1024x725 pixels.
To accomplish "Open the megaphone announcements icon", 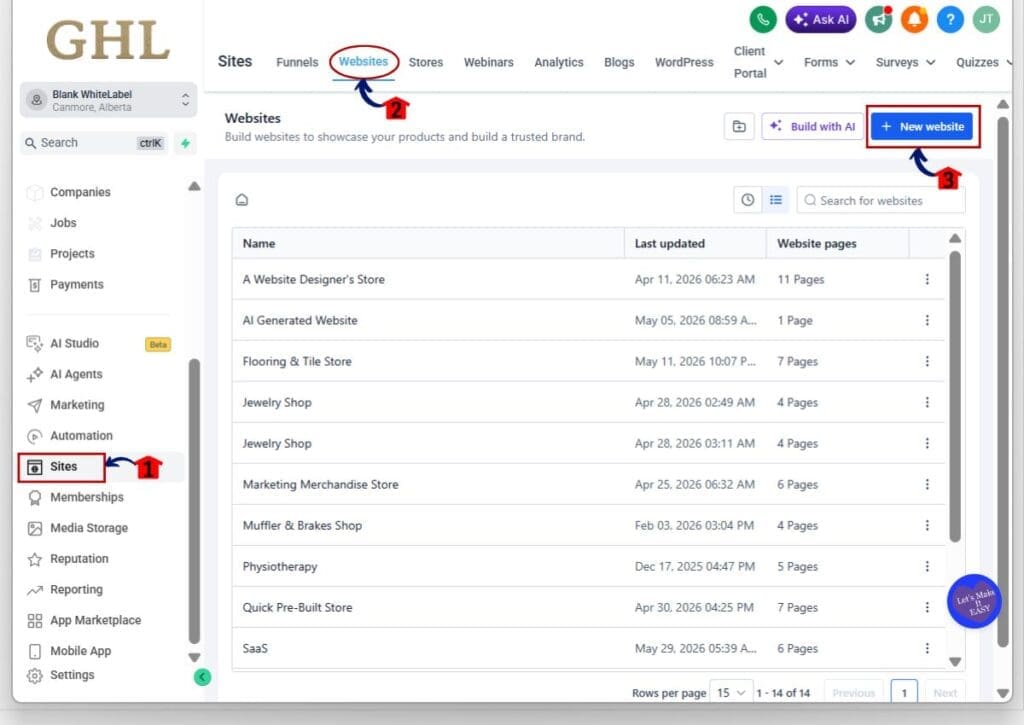I will tap(879, 19).
